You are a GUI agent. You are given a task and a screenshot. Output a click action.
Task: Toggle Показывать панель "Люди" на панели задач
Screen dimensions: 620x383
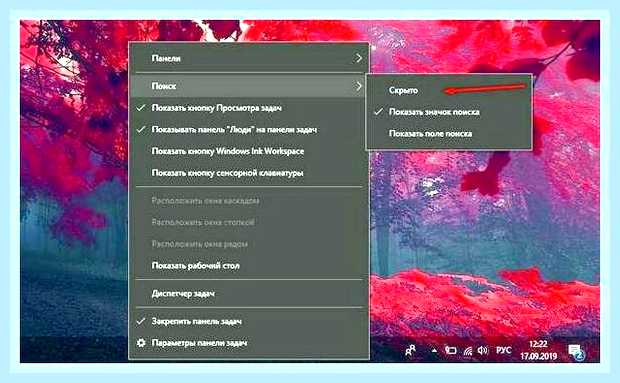tap(249, 130)
